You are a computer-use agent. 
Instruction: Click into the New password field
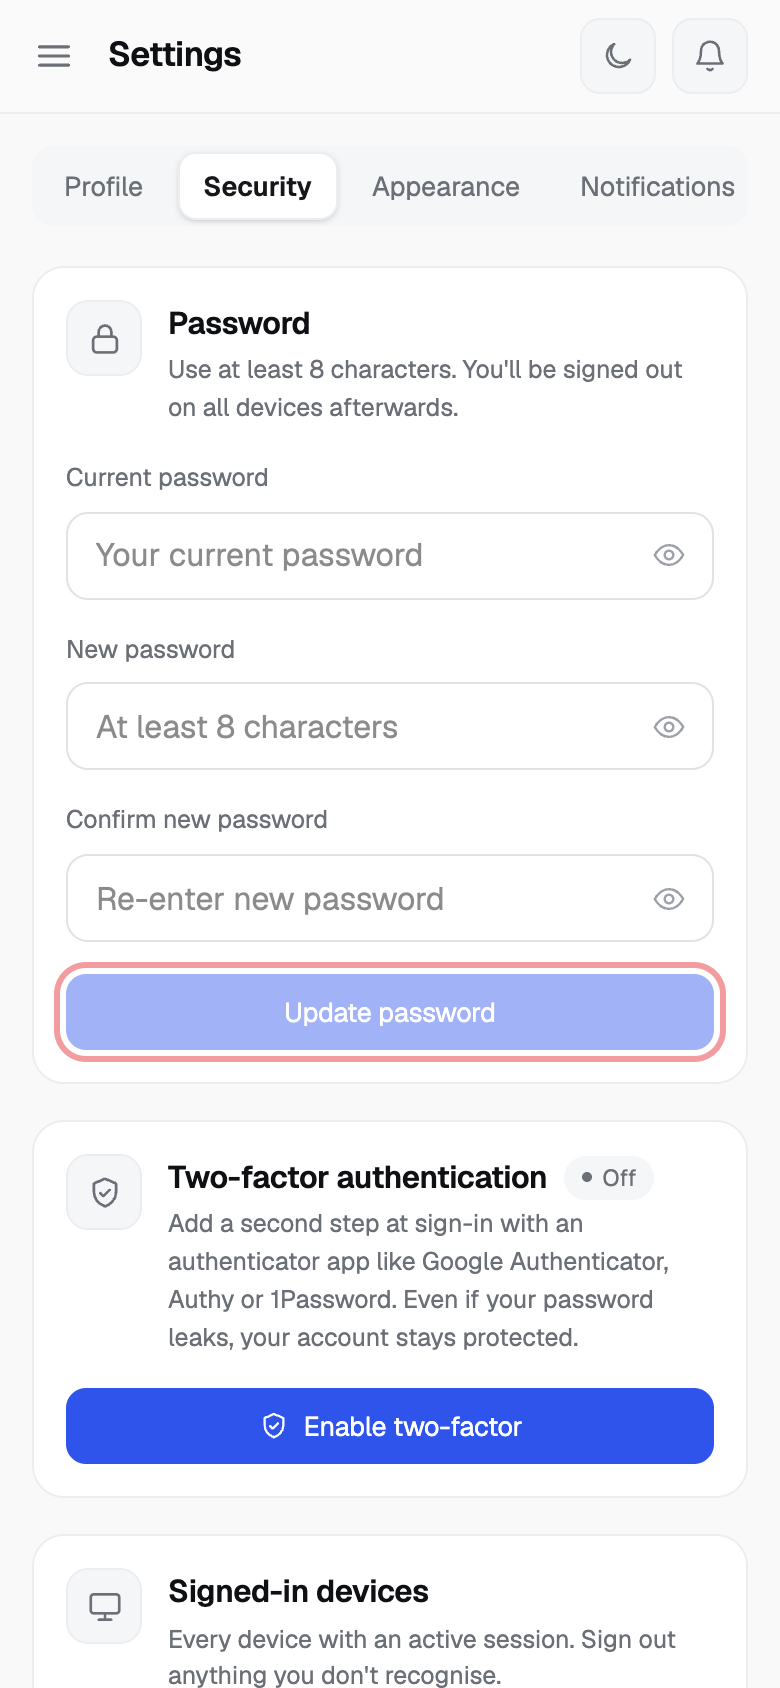point(390,727)
